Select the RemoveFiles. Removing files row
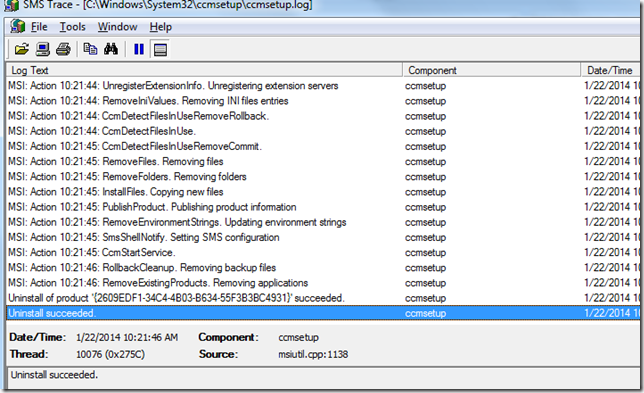 click(x=323, y=162)
